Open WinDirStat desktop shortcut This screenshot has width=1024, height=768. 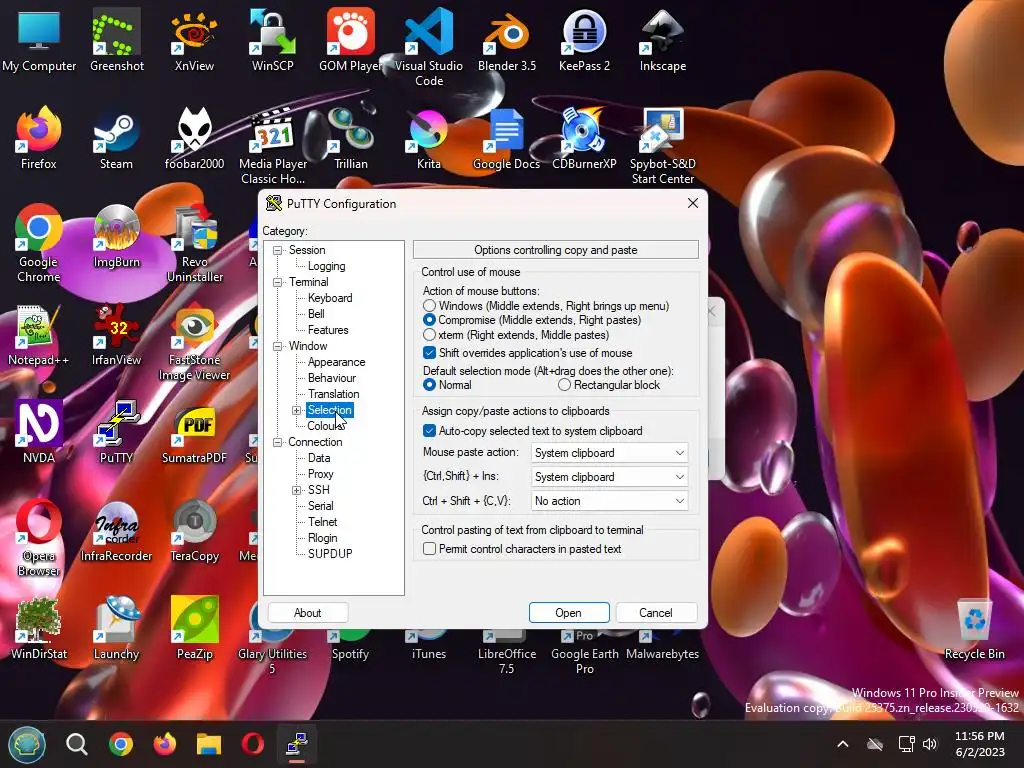pyautogui.click(x=39, y=628)
